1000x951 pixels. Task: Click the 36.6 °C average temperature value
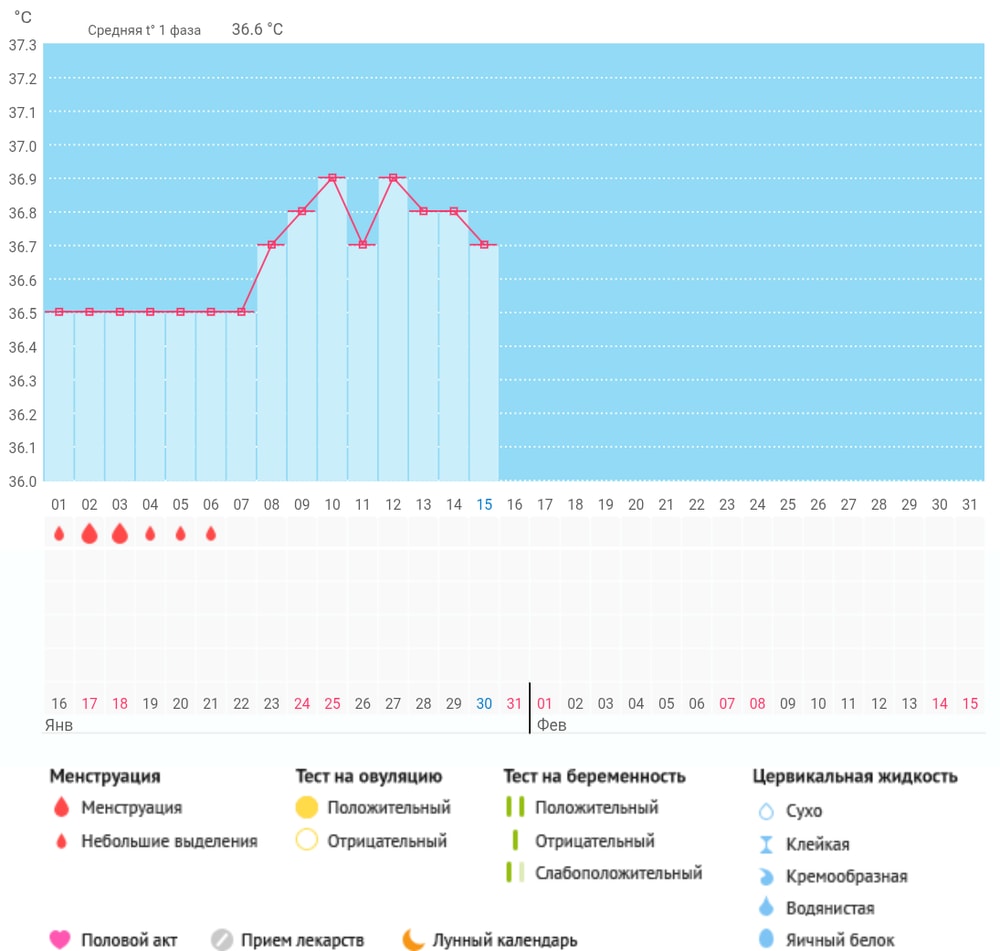click(257, 29)
